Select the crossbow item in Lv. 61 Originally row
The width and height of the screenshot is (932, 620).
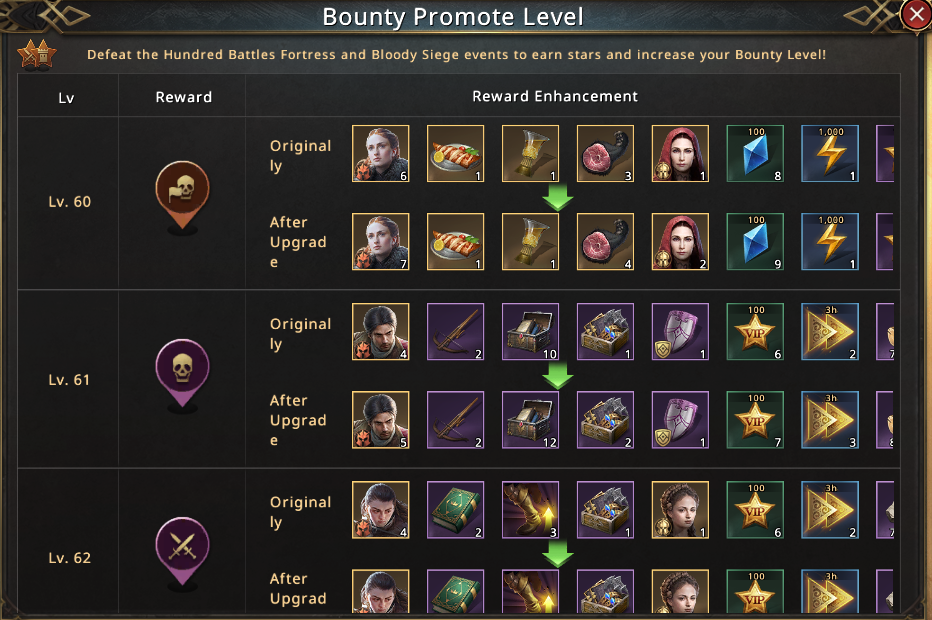(x=455, y=332)
